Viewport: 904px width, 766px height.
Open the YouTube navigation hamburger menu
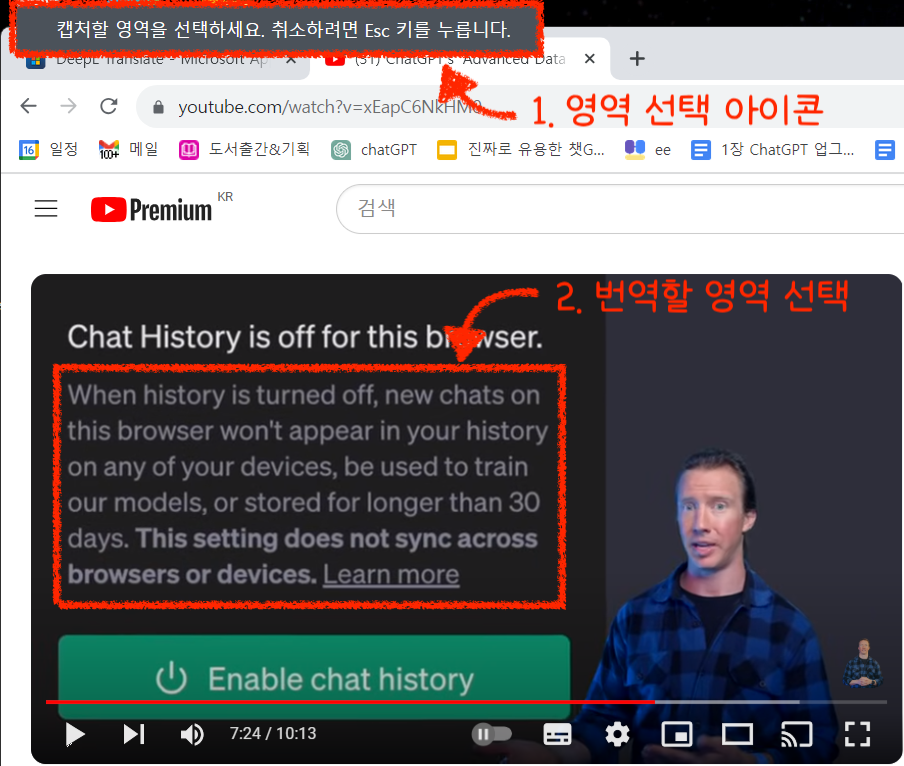click(x=45, y=208)
